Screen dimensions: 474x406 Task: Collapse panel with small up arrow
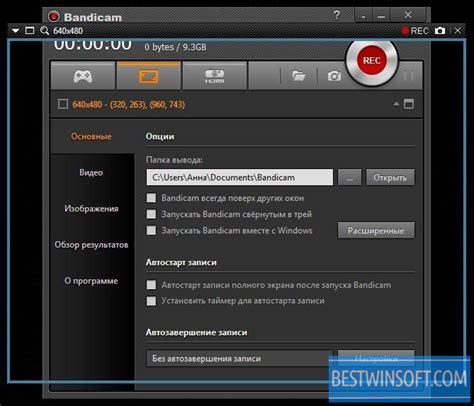tap(396, 104)
